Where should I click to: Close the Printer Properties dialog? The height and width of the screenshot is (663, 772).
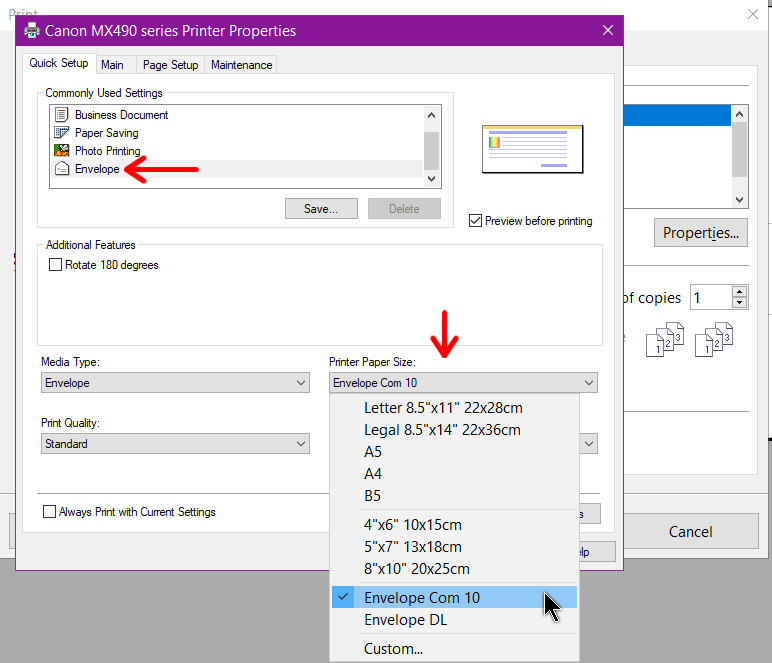[x=608, y=31]
